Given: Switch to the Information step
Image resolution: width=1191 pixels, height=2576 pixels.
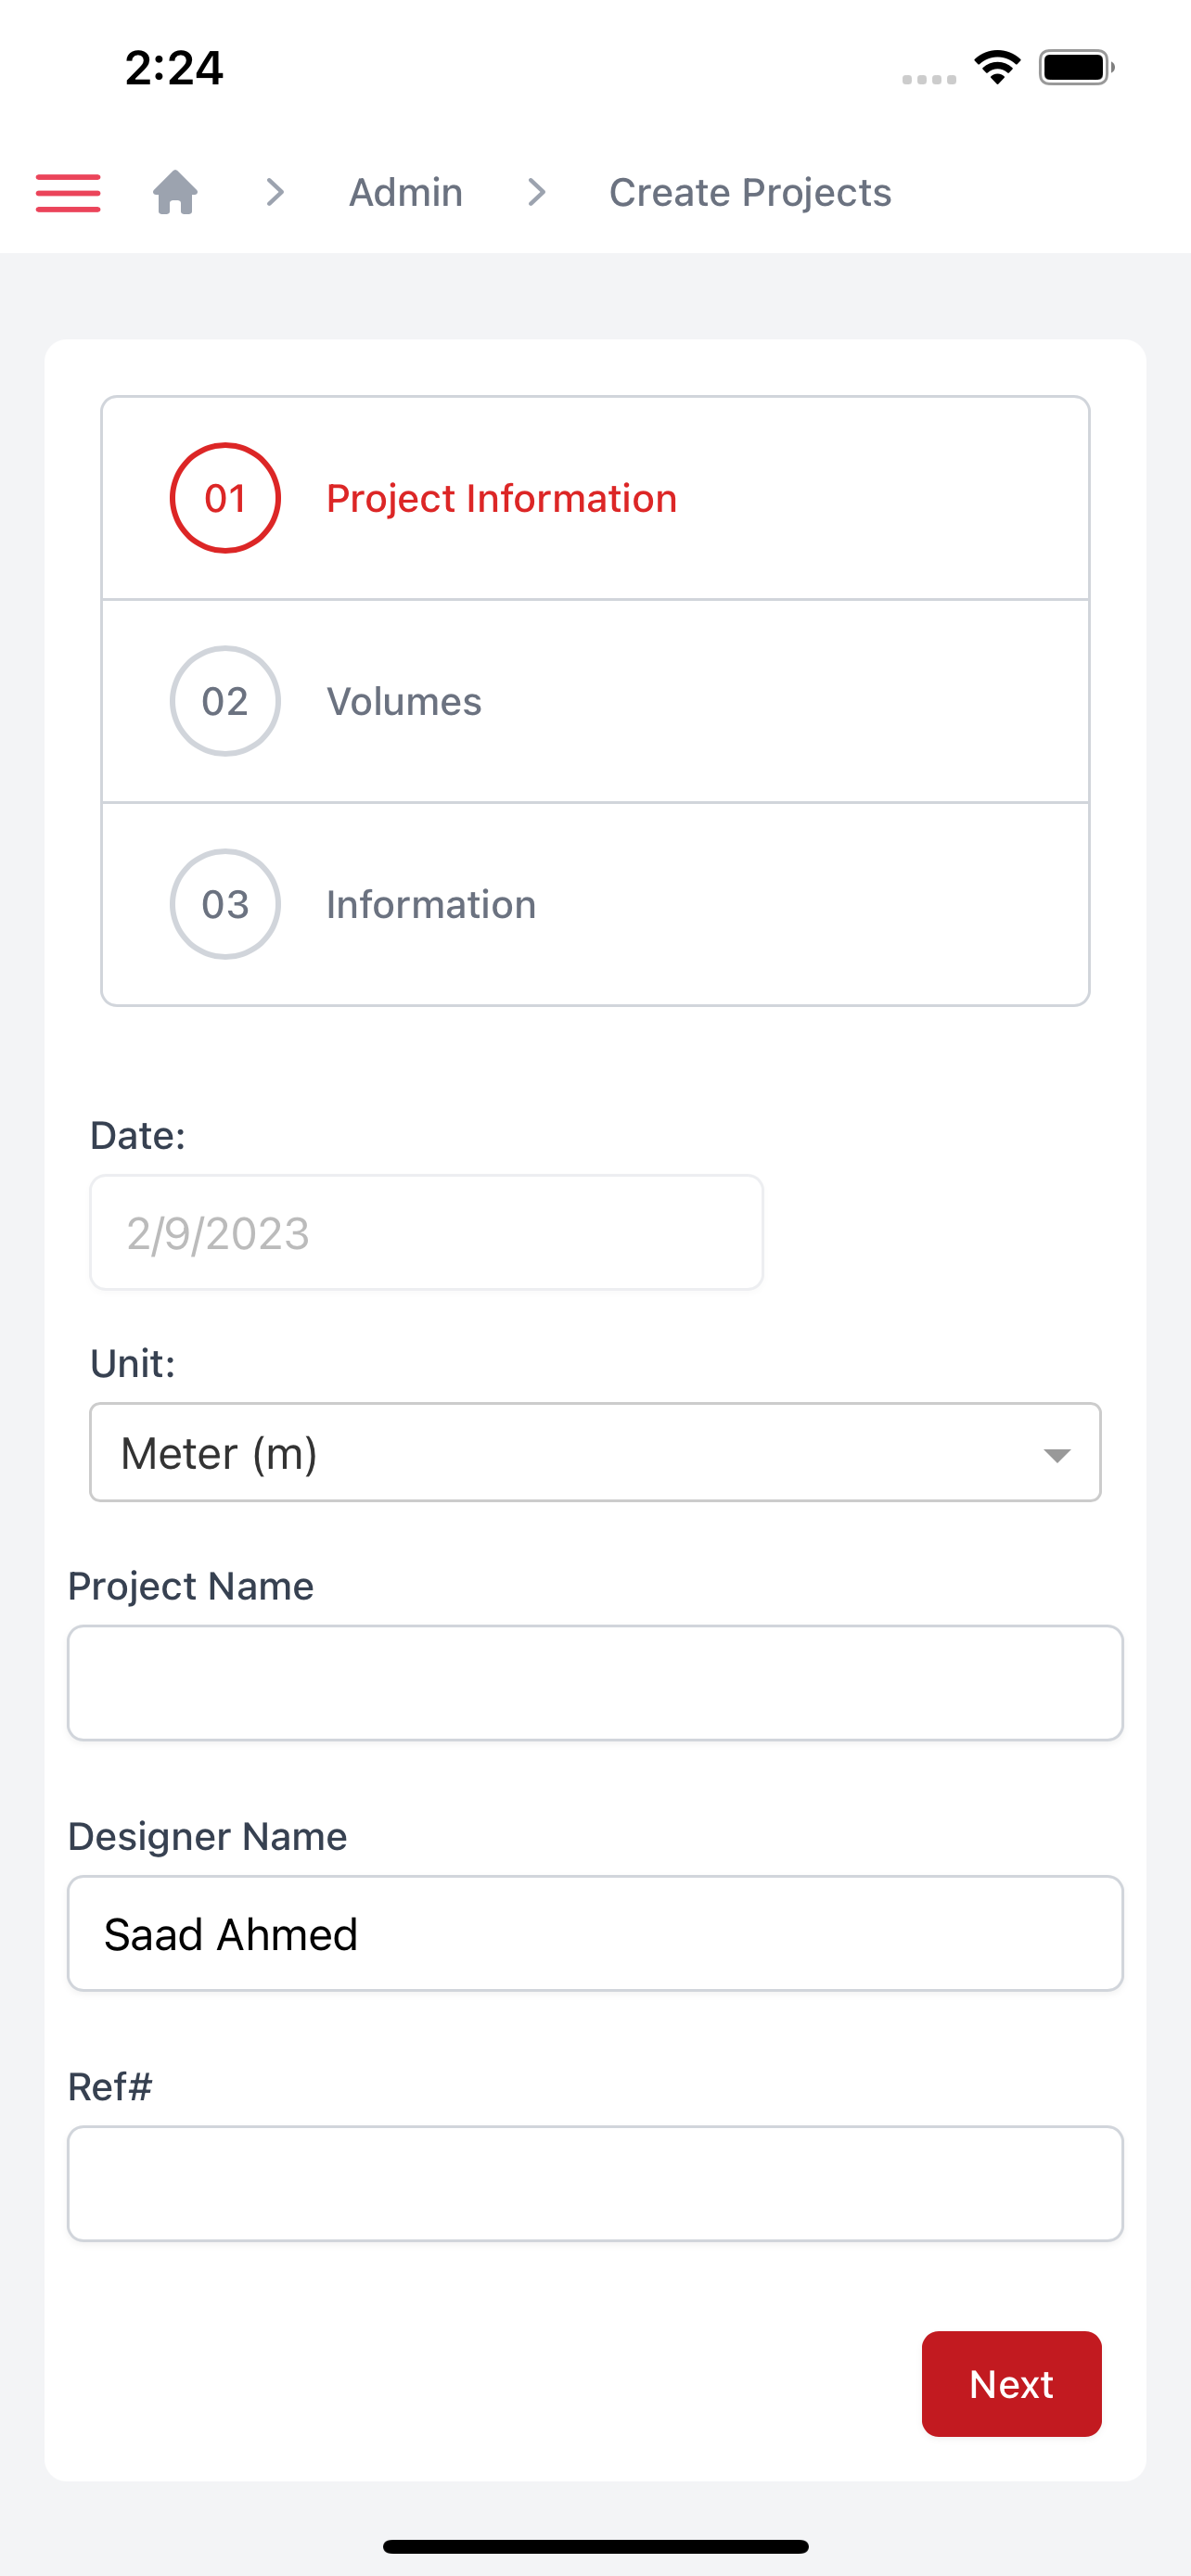Looking at the screenshot, I should coord(595,904).
